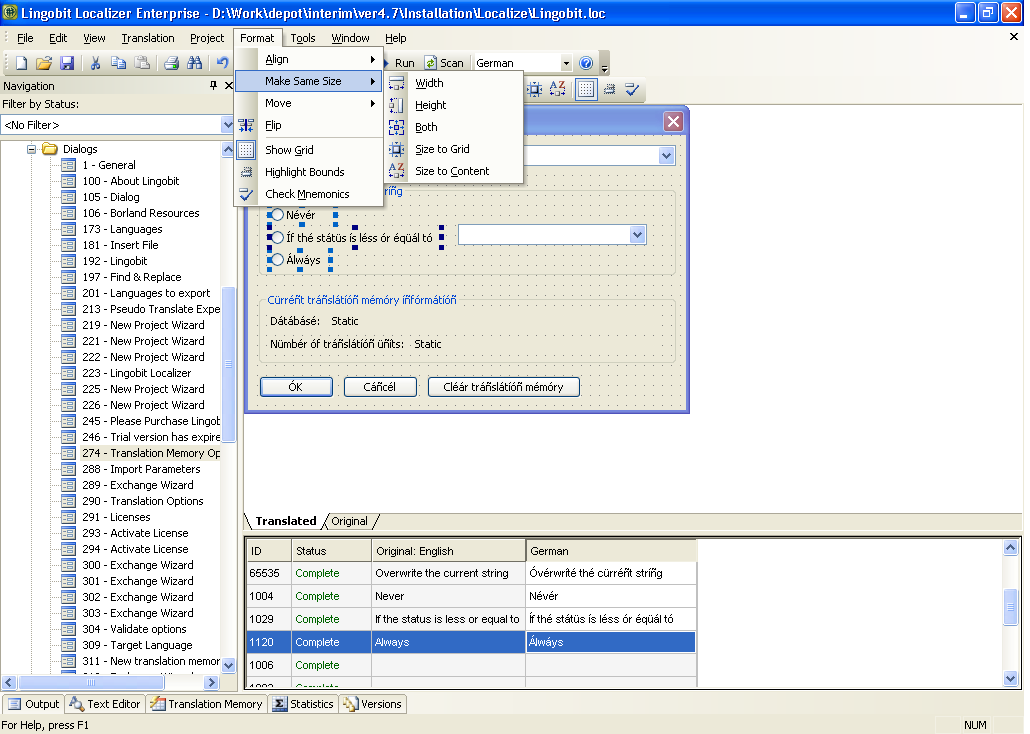Expand the Align submenu
The height and width of the screenshot is (734, 1030).
tap(309, 59)
